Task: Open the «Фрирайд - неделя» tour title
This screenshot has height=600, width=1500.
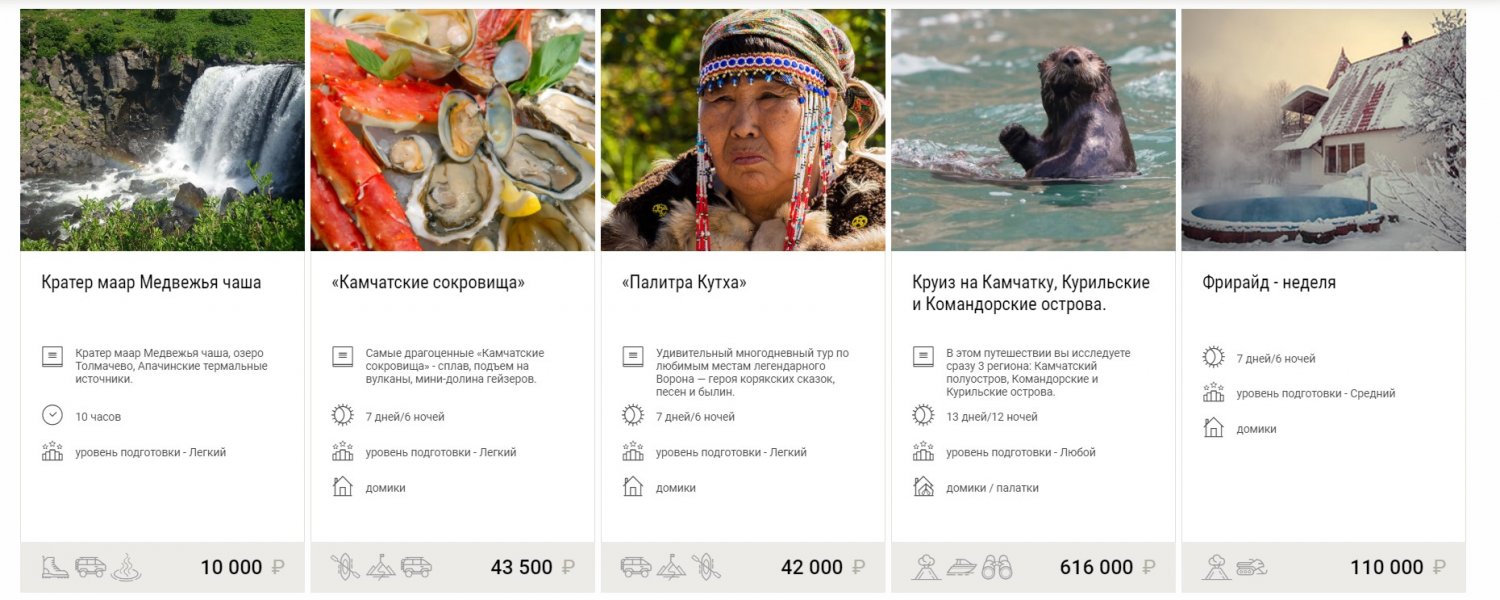Action: (x=1268, y=283)
